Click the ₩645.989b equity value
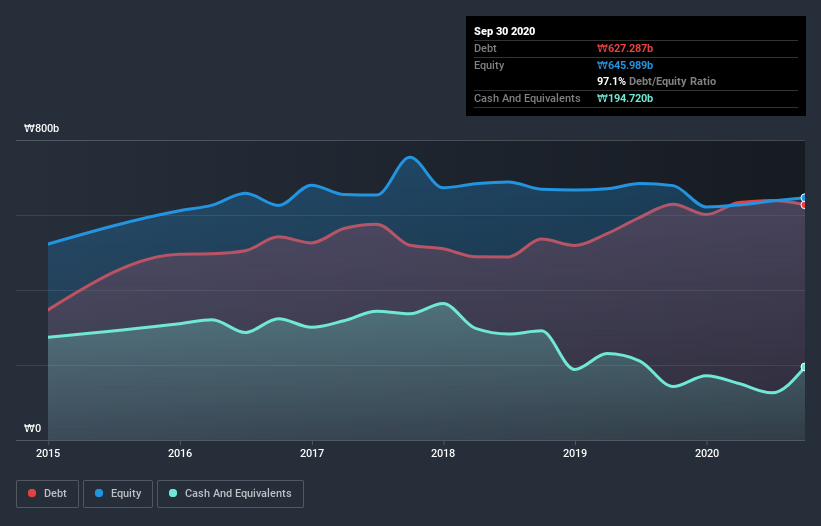Image resolution: width=821 pixels, height=526 pixels. (x=625, y=65)
